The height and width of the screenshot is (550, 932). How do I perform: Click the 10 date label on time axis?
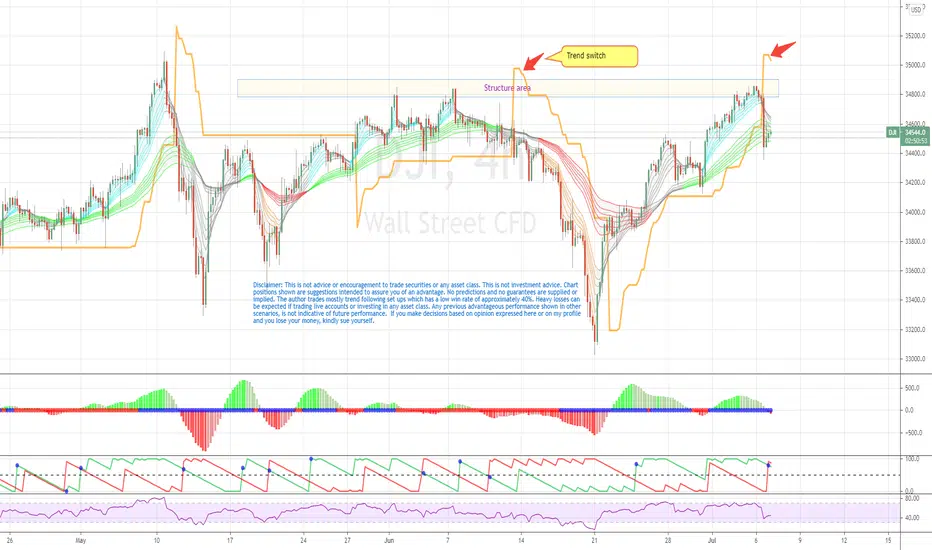pyautogui.click(x=156, y=540)
